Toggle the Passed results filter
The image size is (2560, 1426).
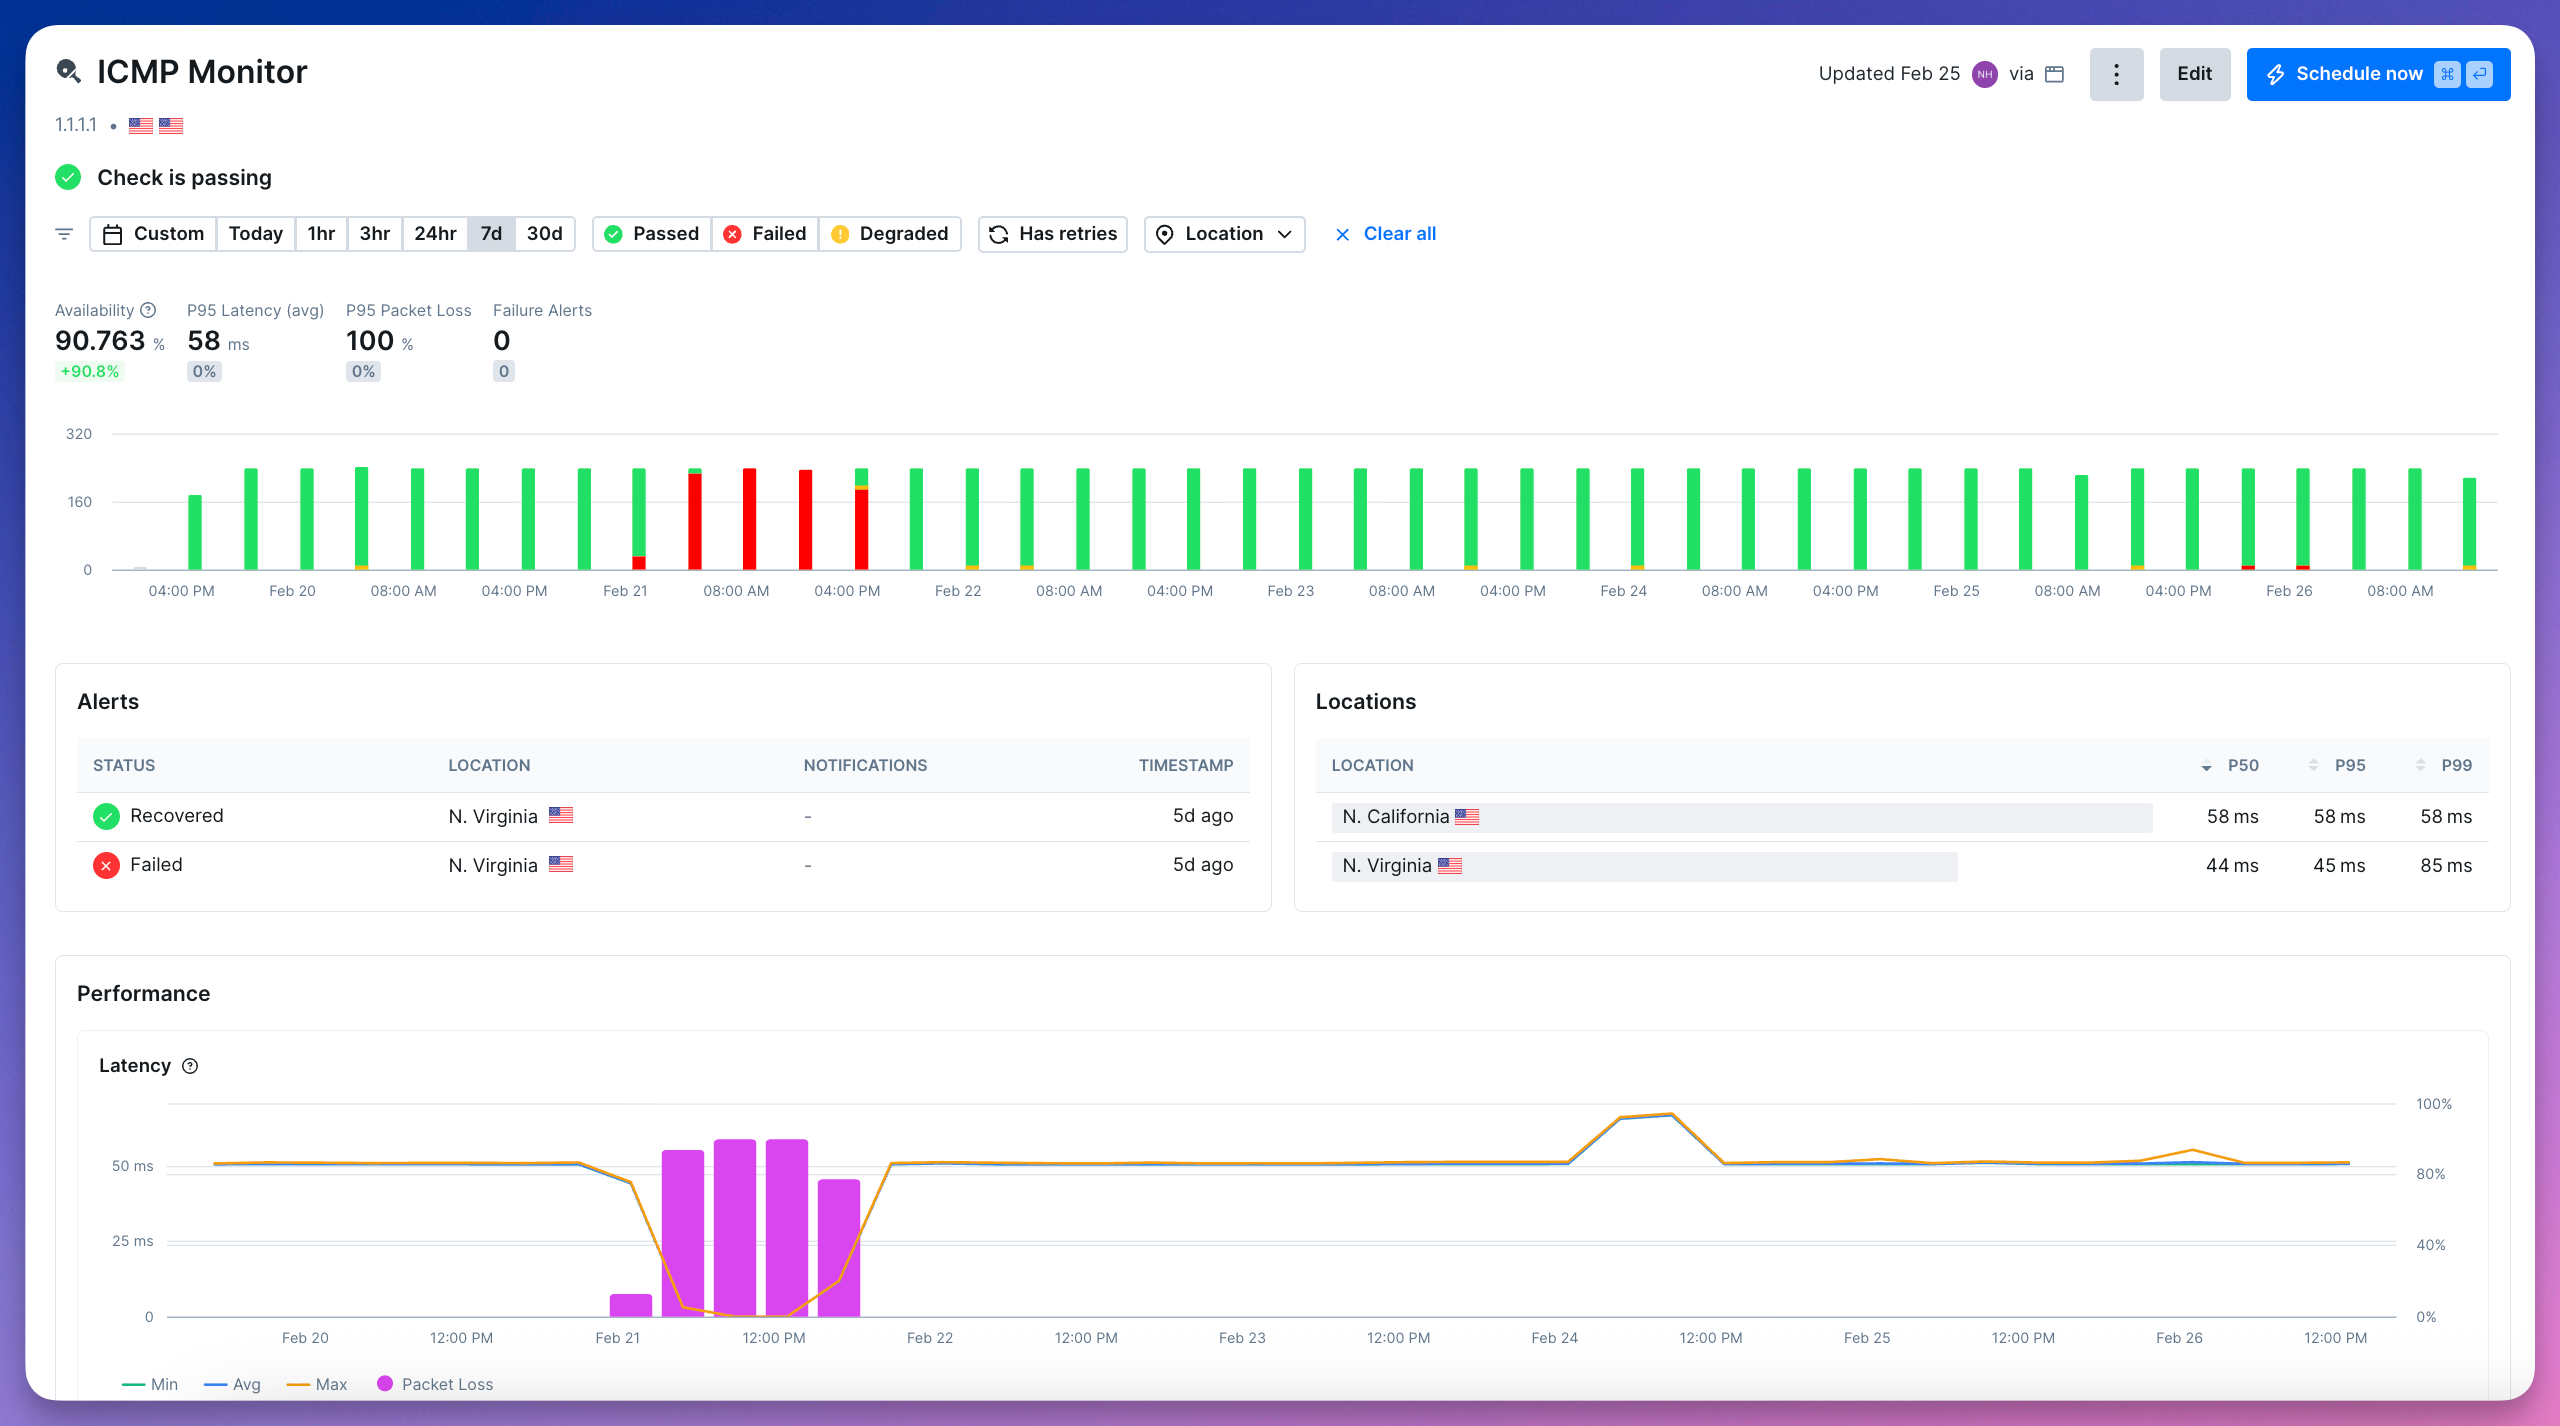click(652, 234)
